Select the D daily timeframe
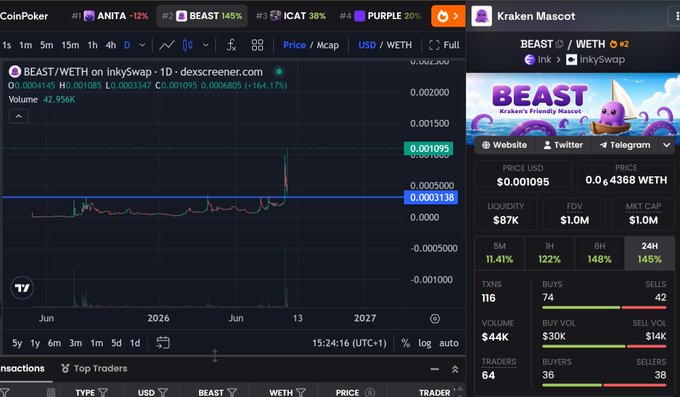 pos(127,45)
